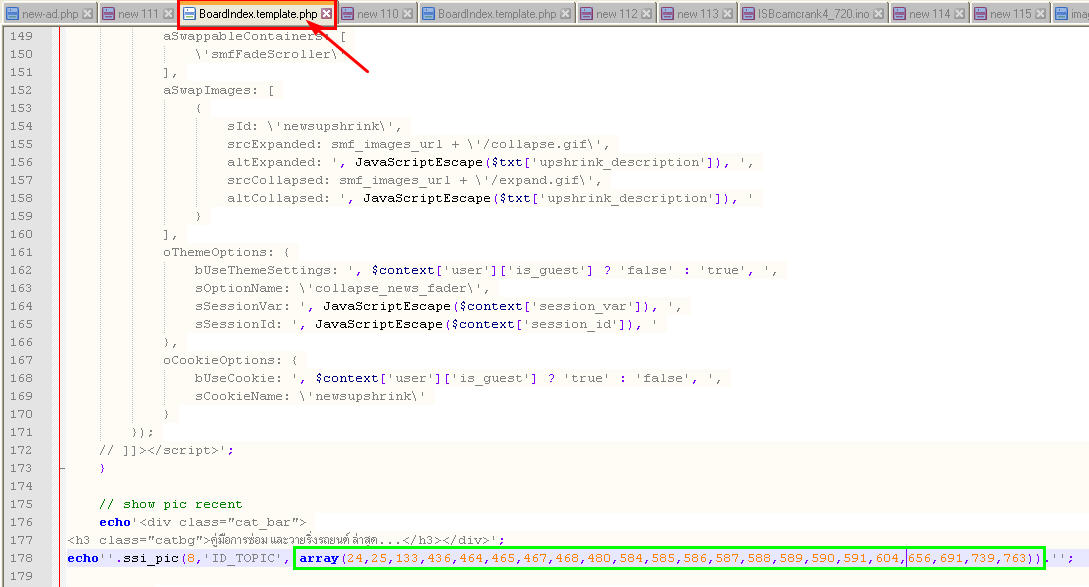Open the new 112 tab
This screenshot has width=1089, height=587.
[617, 14]
